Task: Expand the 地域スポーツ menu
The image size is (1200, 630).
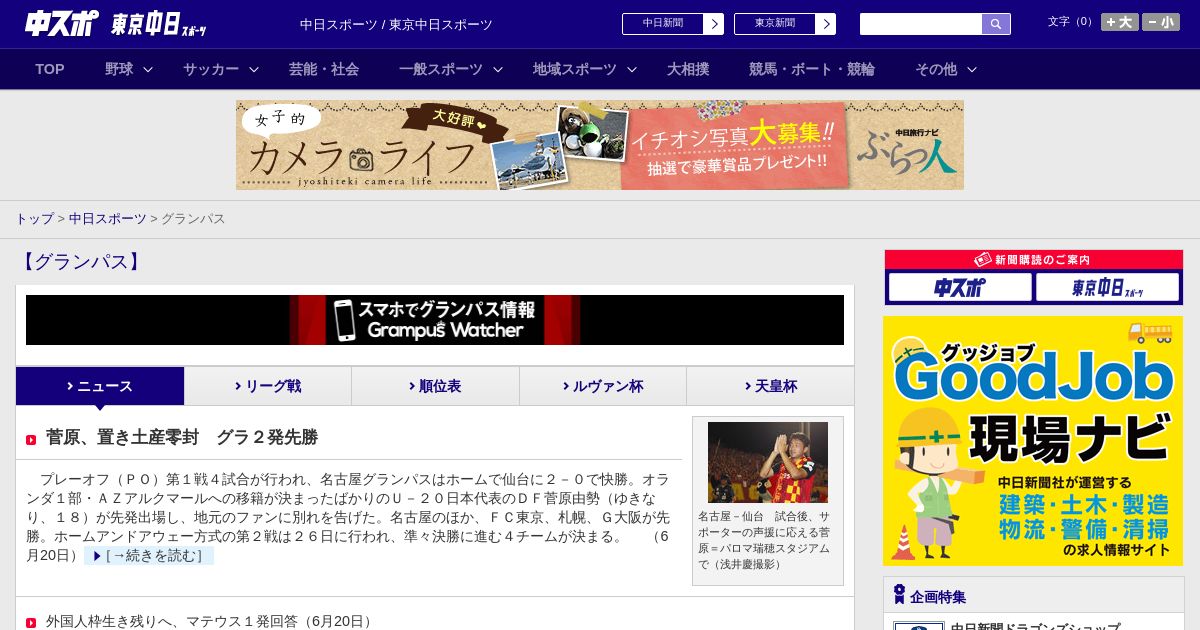Action: [585, 69]
